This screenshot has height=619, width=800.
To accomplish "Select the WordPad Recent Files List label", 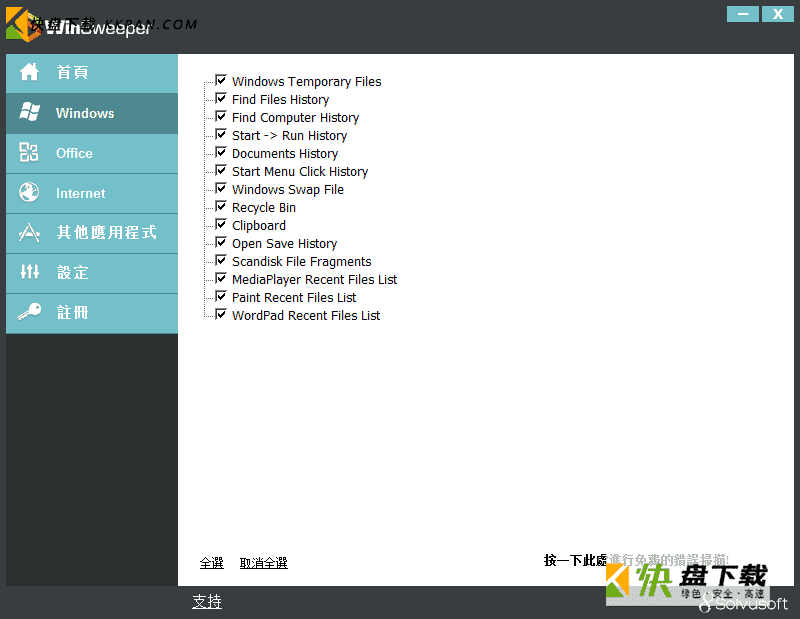I will [306, 316].
